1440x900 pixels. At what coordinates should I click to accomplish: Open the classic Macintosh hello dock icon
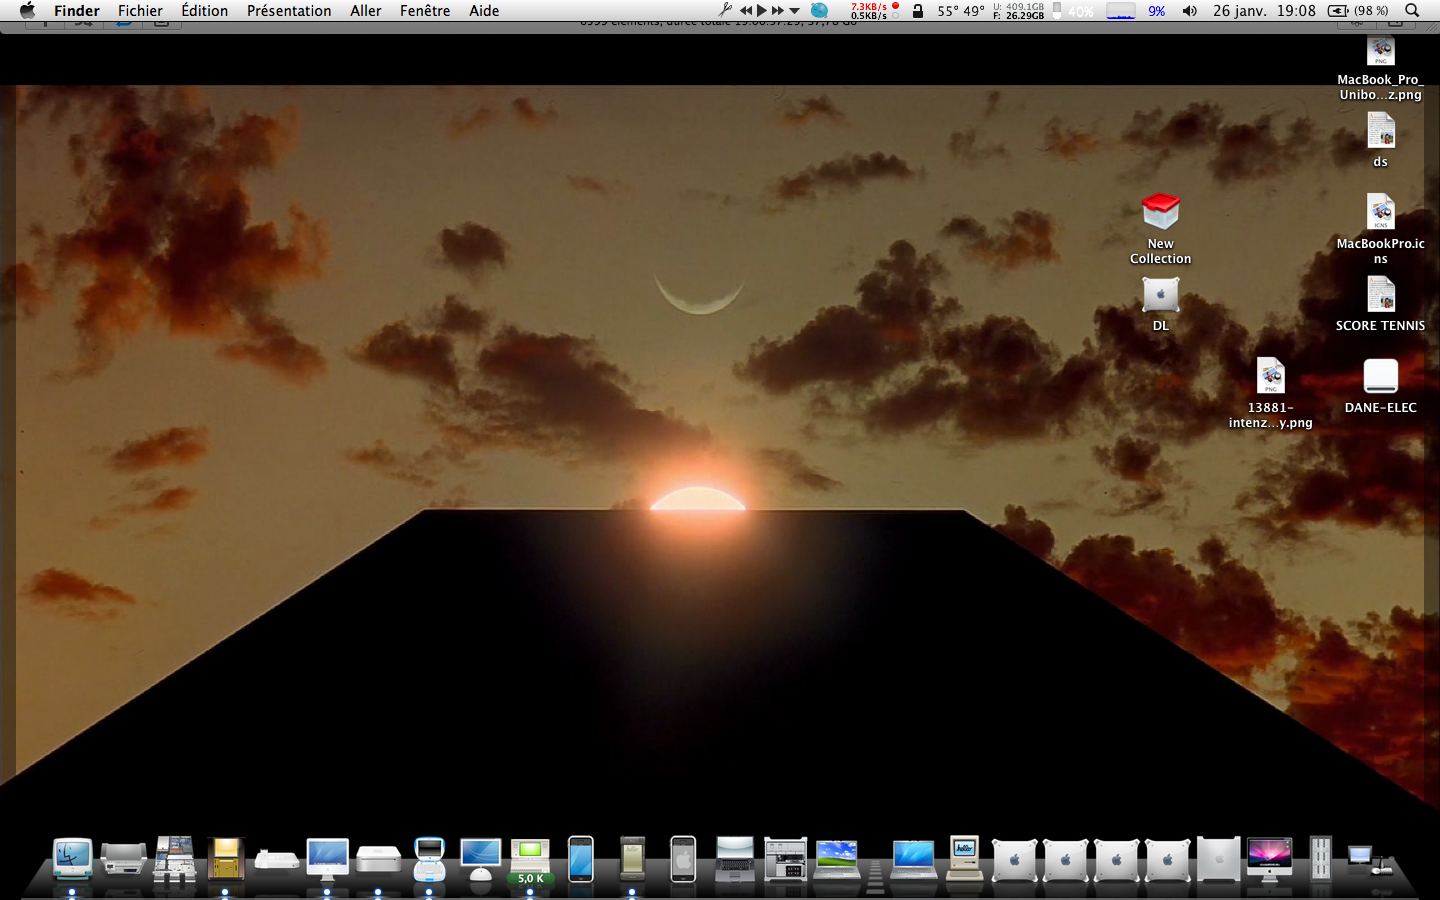click(x=965, y=858)
